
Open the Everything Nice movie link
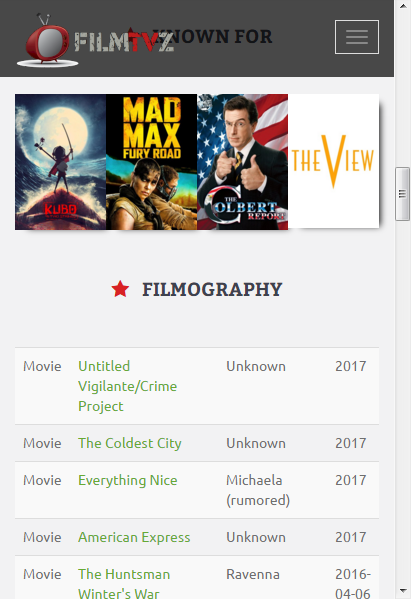[x=128, y=480]
